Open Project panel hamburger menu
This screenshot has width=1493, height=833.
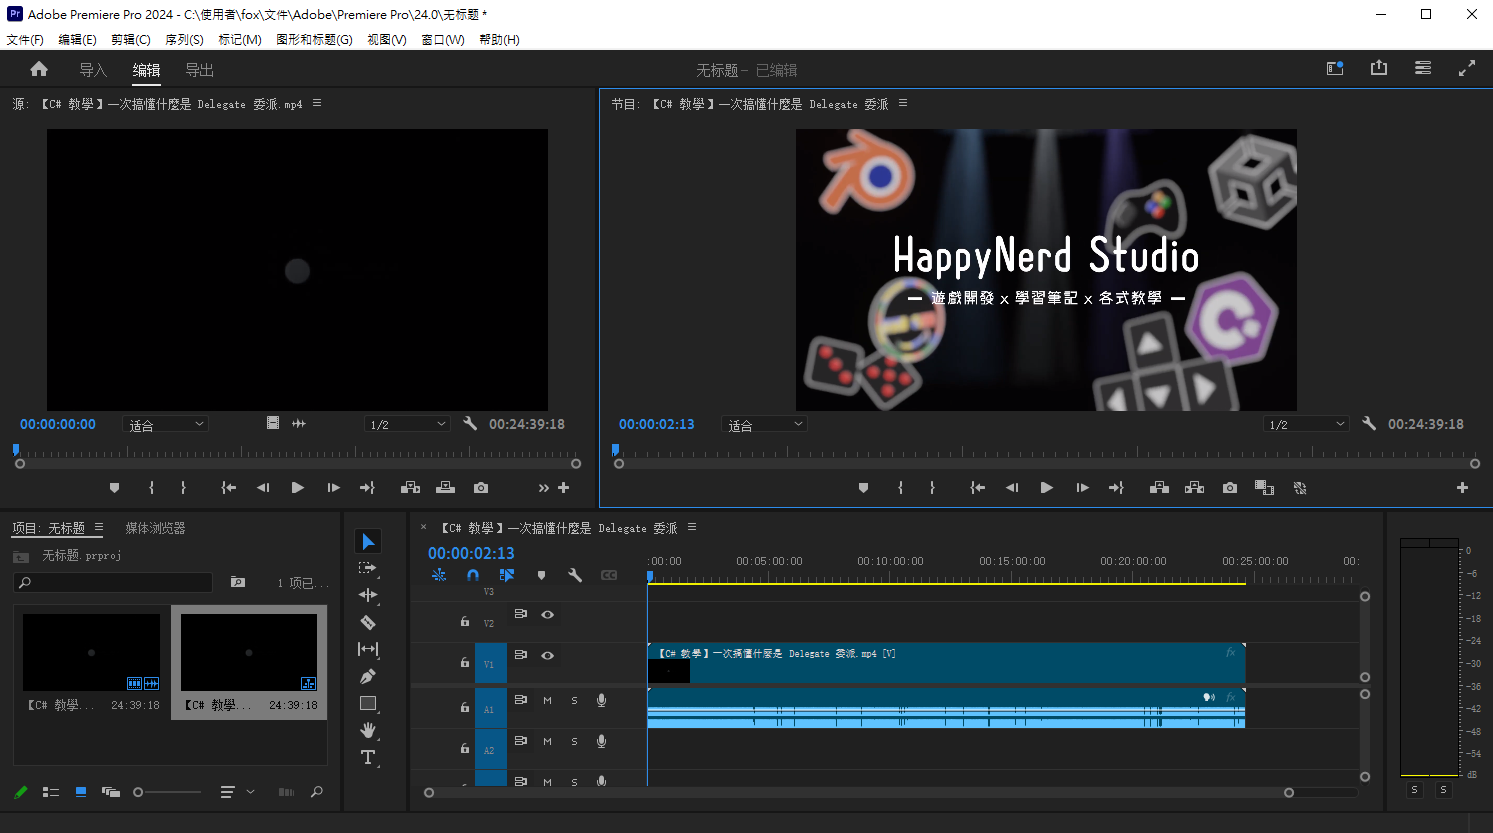point(99,527)
